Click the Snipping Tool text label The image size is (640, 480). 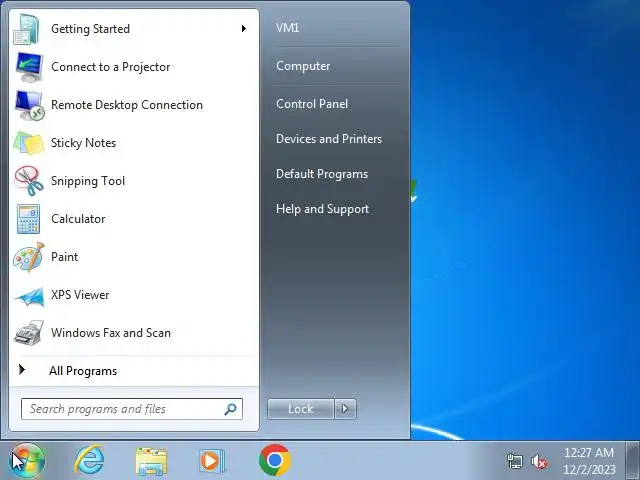[88, 181]
